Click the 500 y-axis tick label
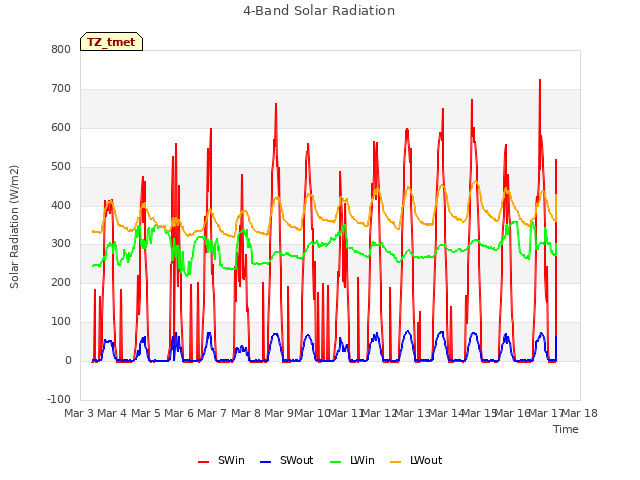This screenshot has width=640, height=480. coord(61,167)
